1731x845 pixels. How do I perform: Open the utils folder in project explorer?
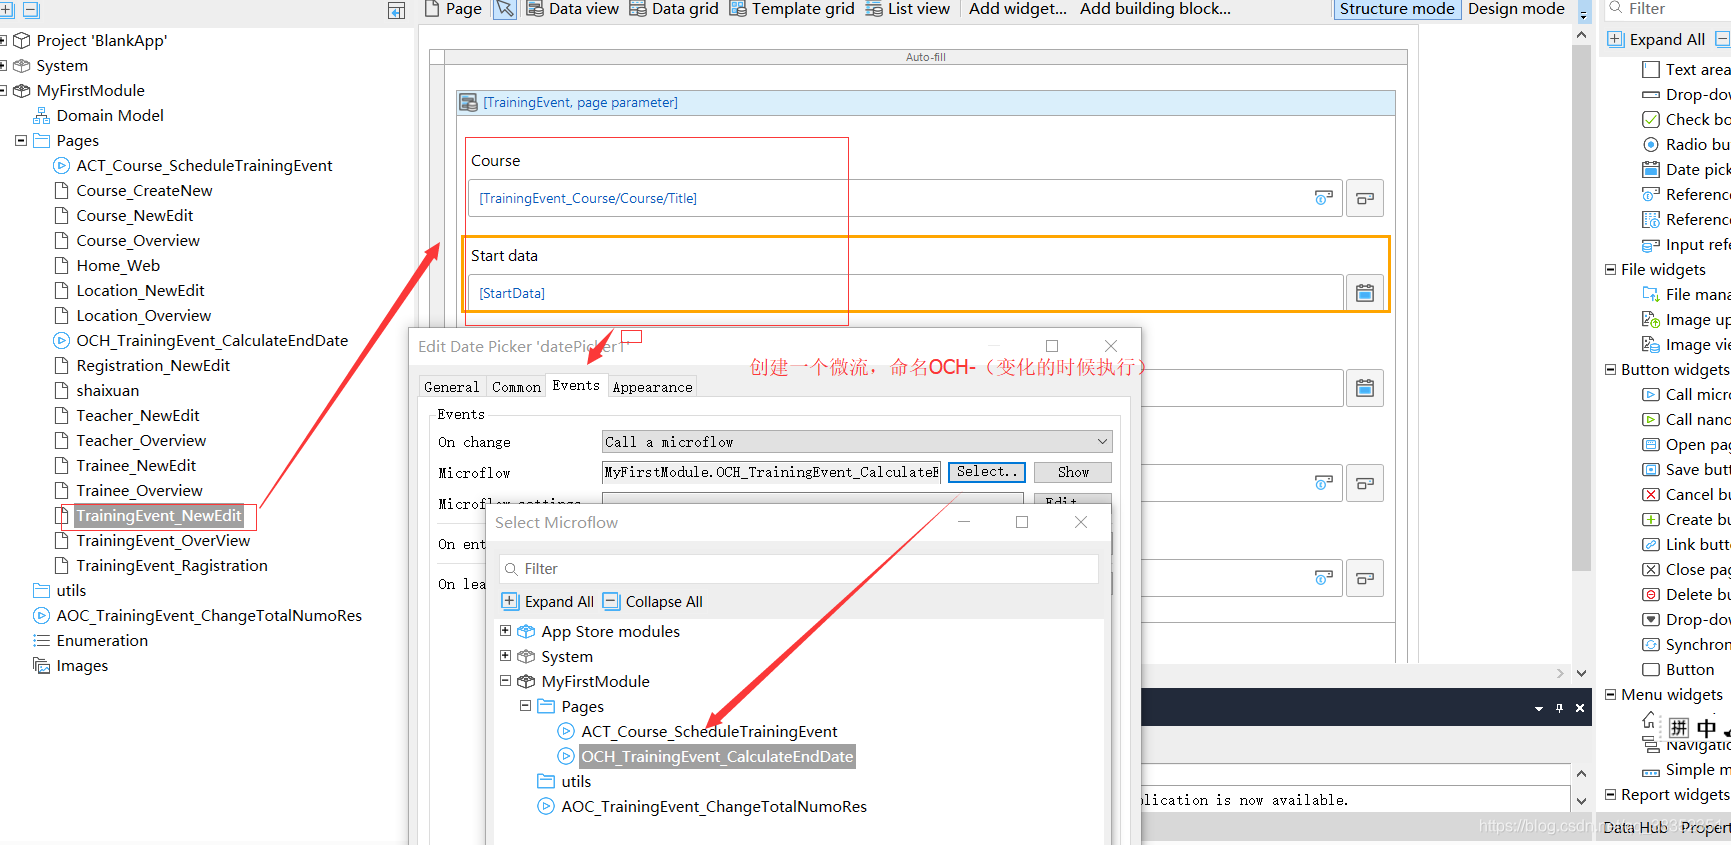click(71, 591)
